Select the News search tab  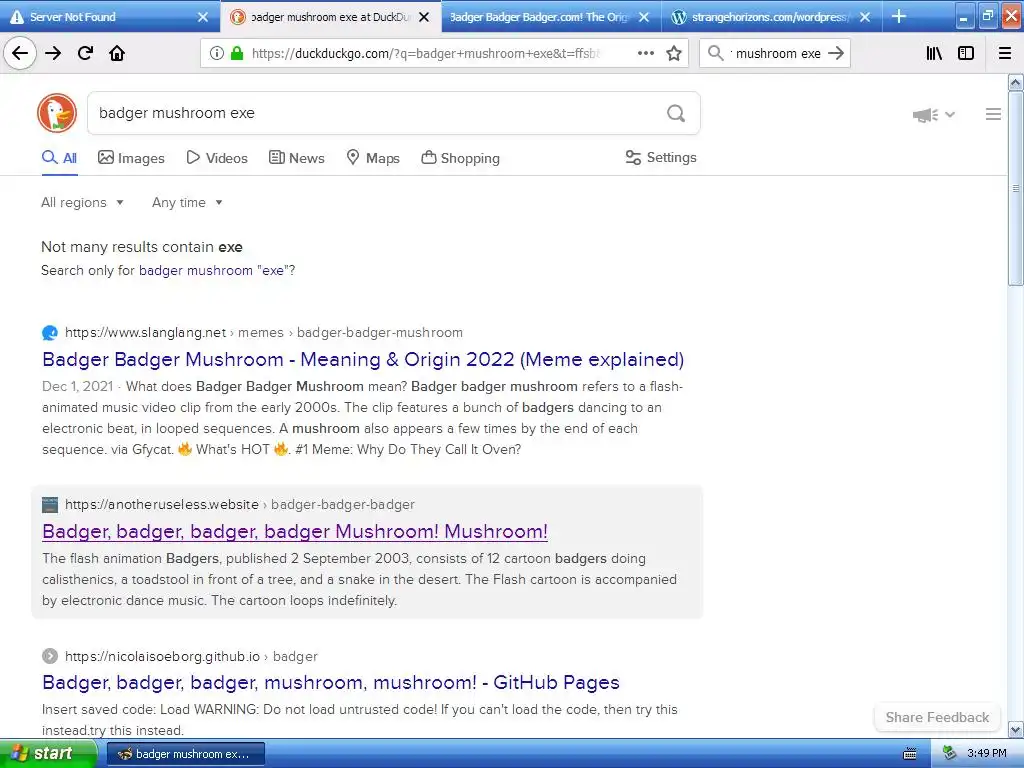pyautogui.click(x=296, y=158)
